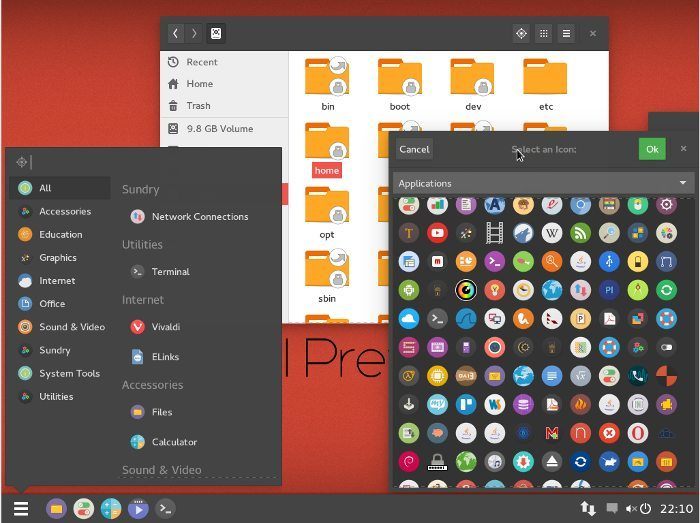Viewport: 700px width, 523px height.
Task: Open the power button in the tray
Action: pyautogui.click(x=646, y=509)
